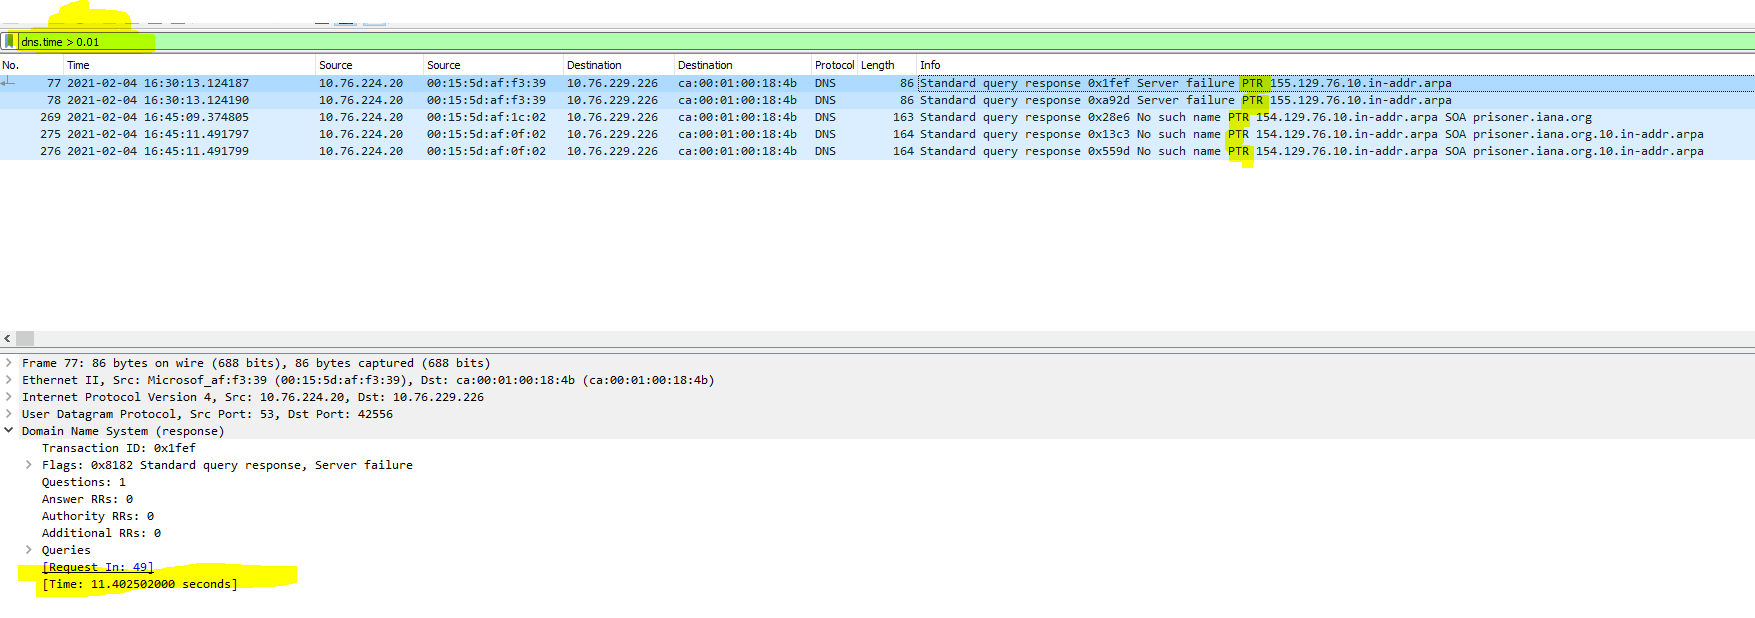Click the Info text with response 0x559d
Screen dimensions: 1755x618
coord(1312,151)
